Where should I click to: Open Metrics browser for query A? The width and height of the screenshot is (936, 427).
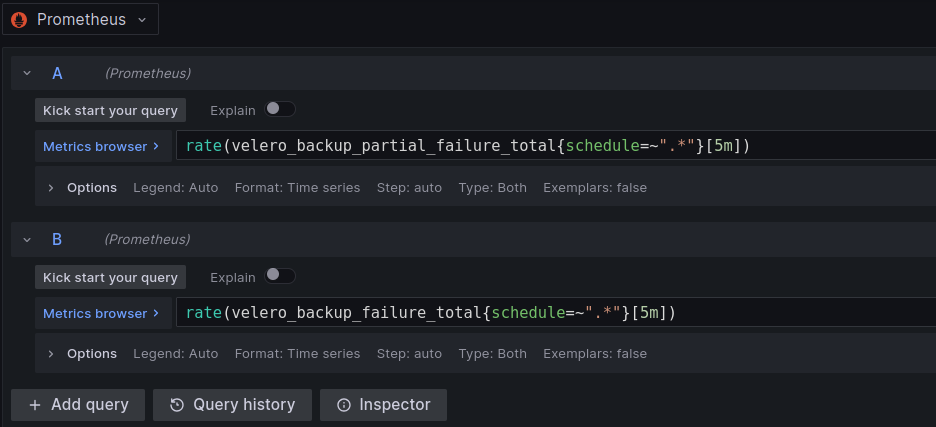(x=103, y=146)
